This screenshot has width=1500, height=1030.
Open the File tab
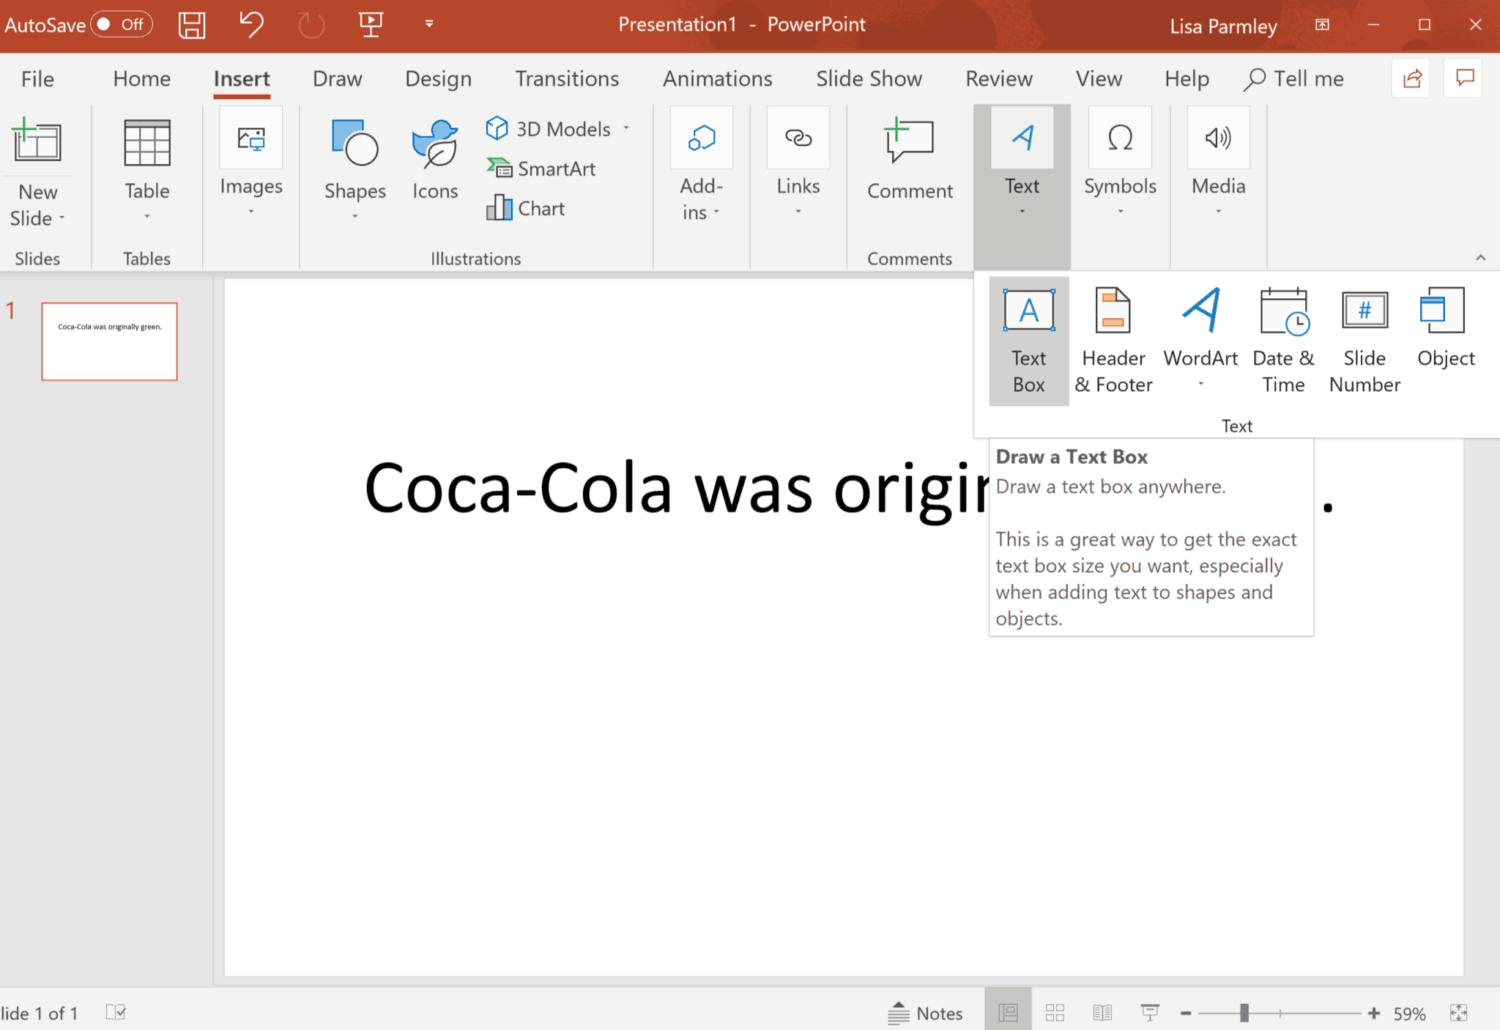pos(38,79)
